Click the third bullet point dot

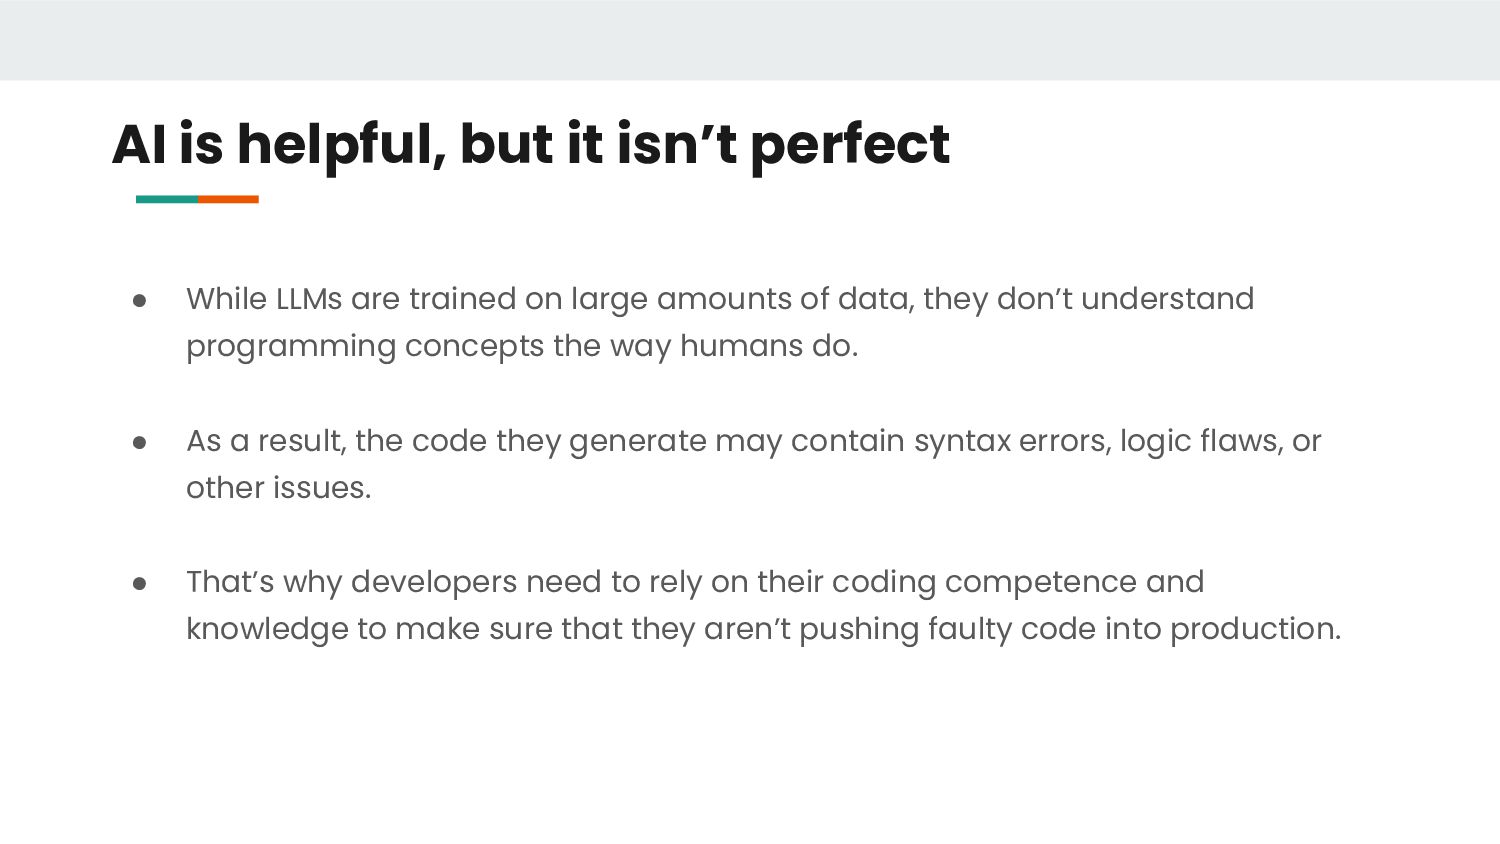140,583
